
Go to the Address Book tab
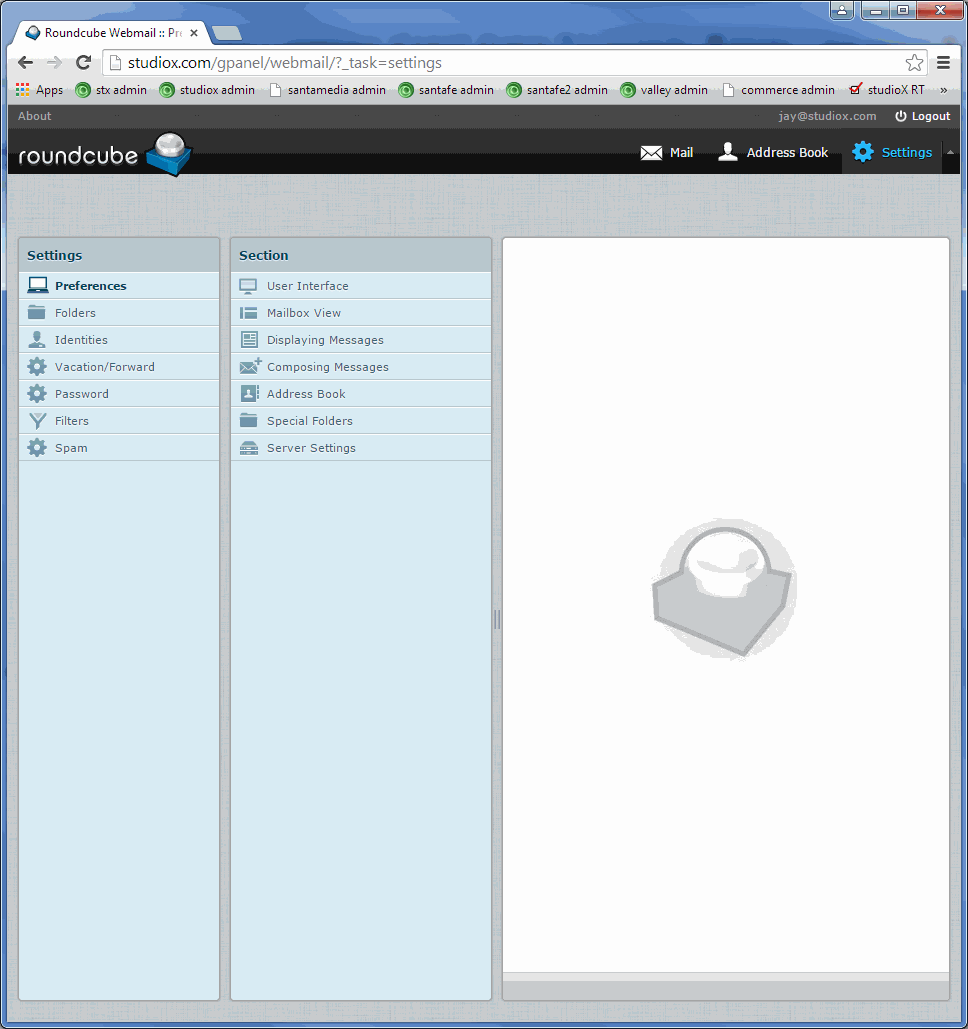(x=773, y=153)
